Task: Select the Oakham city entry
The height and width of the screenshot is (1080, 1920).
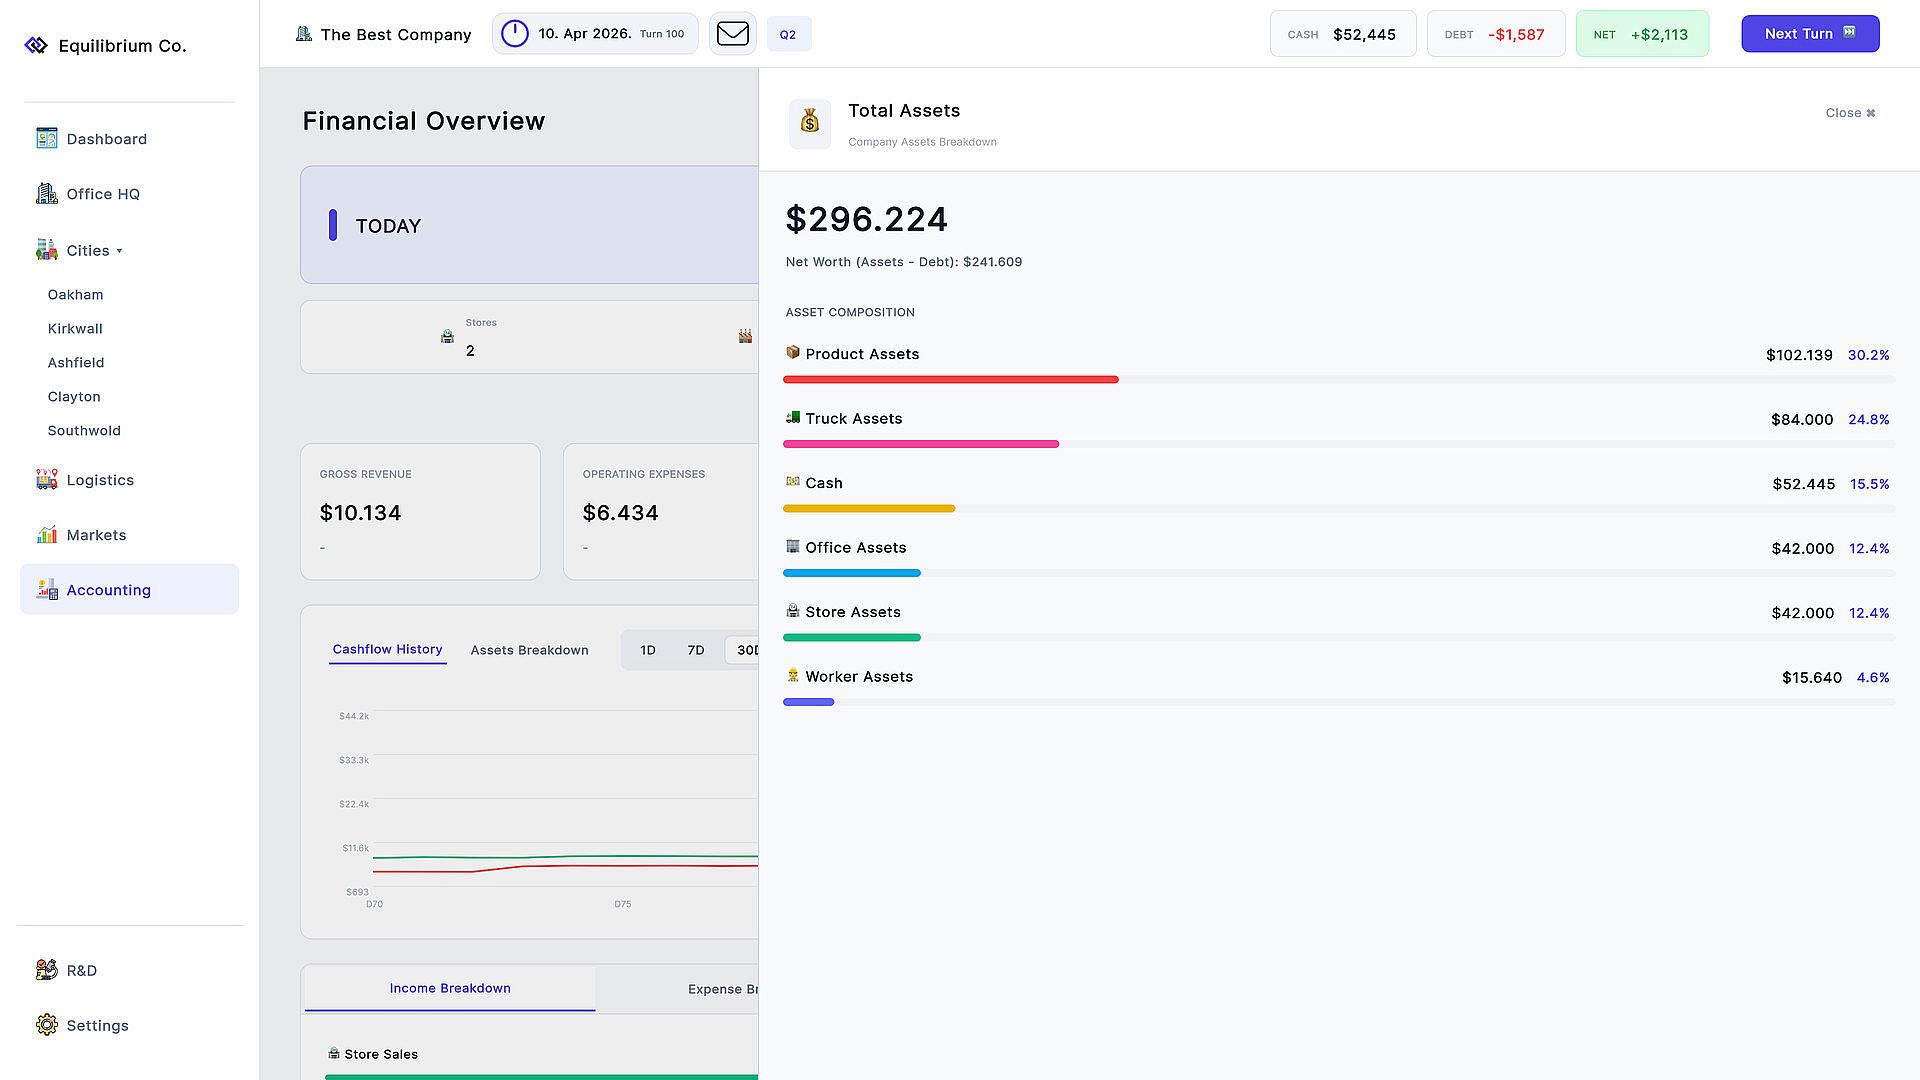Action: (x=75, y=294)
